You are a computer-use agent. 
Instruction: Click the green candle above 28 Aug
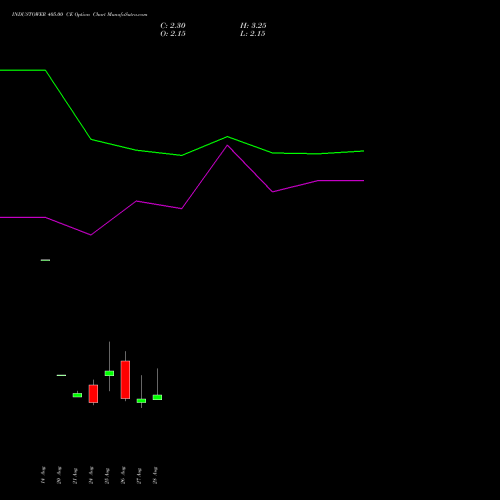(x=157, y=397)
